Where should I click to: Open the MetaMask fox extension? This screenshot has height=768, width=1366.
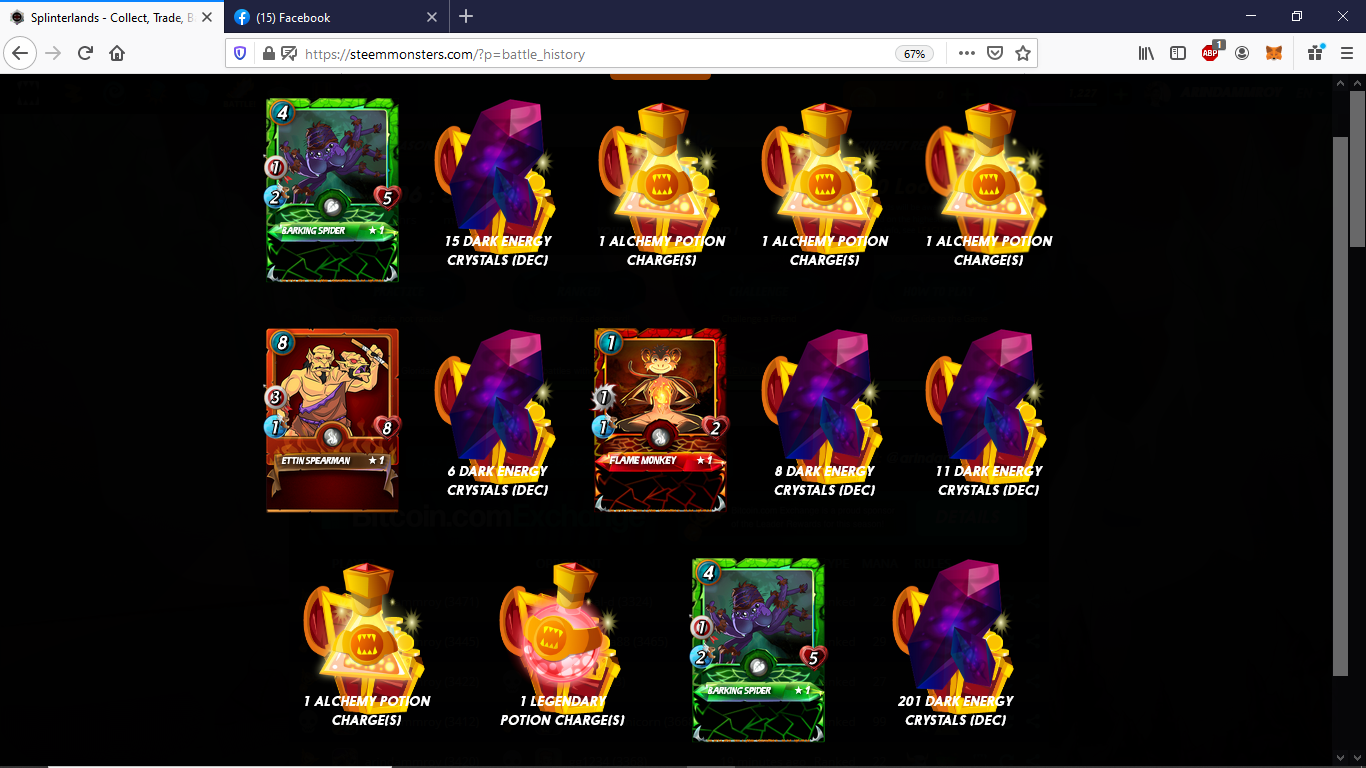pyautogui.click(x=1274, y=53)
